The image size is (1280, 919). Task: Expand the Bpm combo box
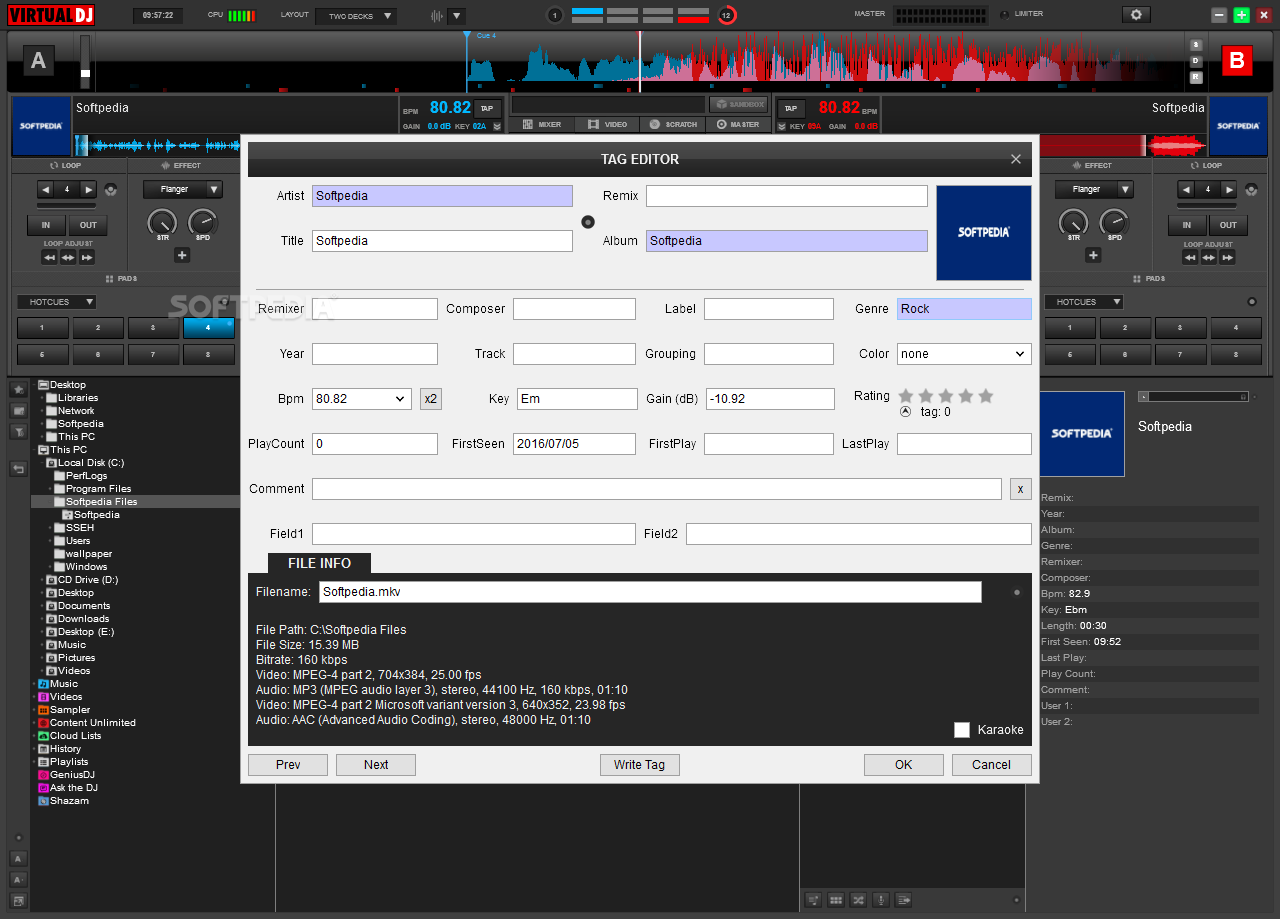[400, 399]
